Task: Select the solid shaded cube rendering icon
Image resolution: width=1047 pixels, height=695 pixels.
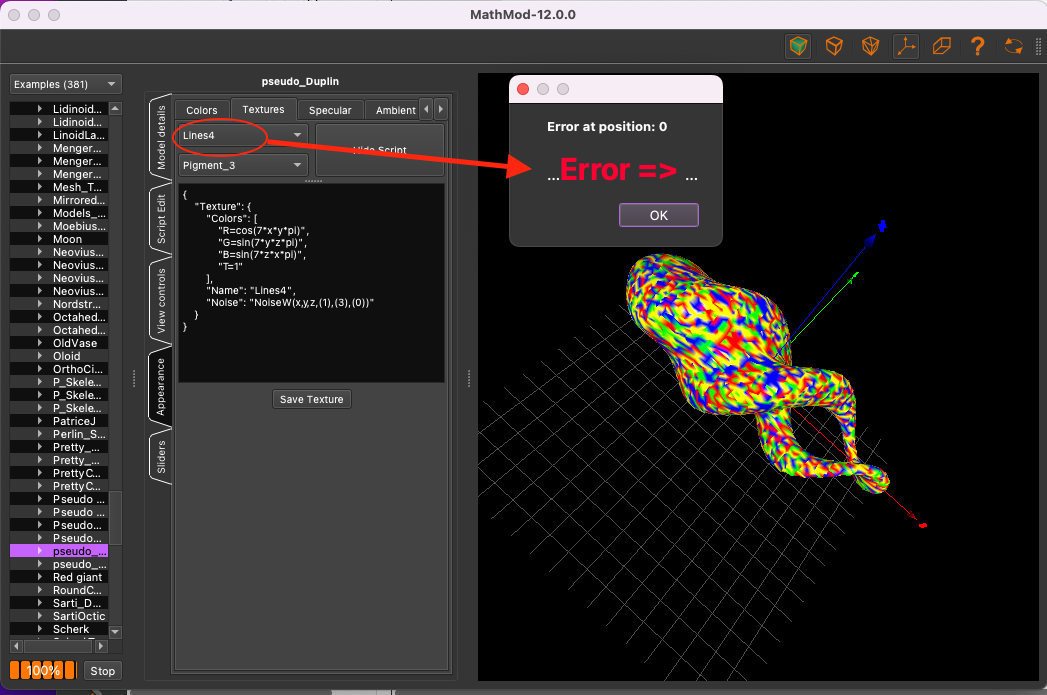Action: tap(797, 46)
